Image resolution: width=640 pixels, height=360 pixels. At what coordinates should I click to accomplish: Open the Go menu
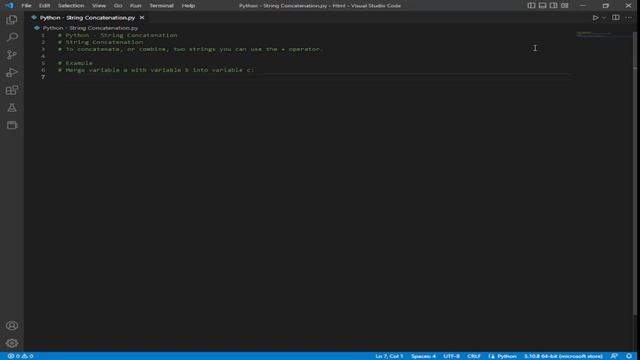[118, 6]
